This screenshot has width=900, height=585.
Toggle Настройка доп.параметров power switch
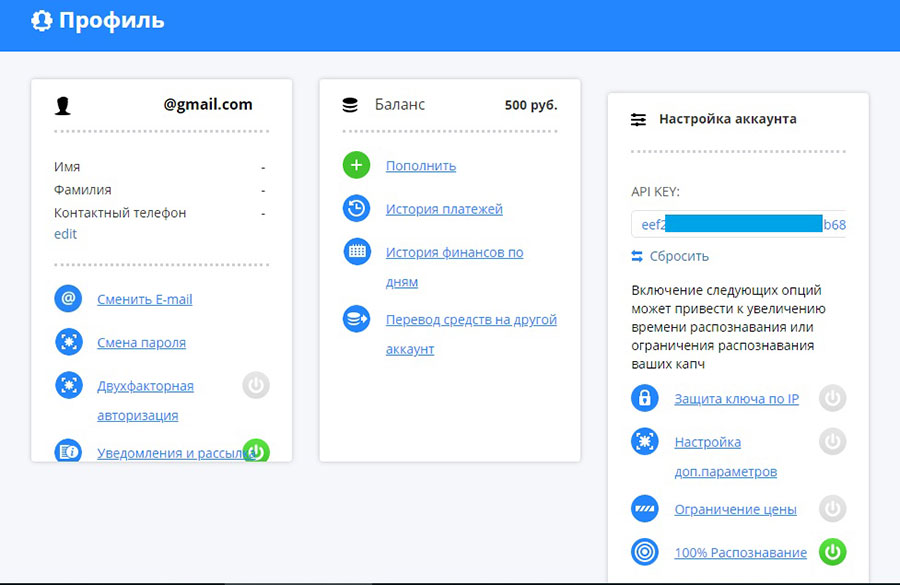pyautogui.click(x=832, y=441)
